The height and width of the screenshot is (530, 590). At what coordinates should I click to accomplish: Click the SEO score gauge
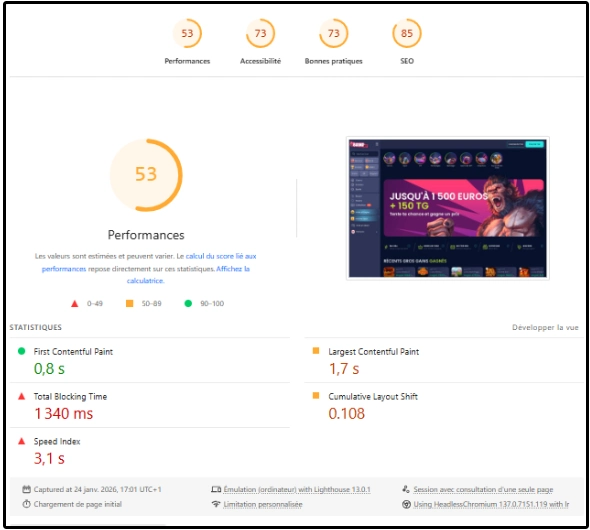407,33
